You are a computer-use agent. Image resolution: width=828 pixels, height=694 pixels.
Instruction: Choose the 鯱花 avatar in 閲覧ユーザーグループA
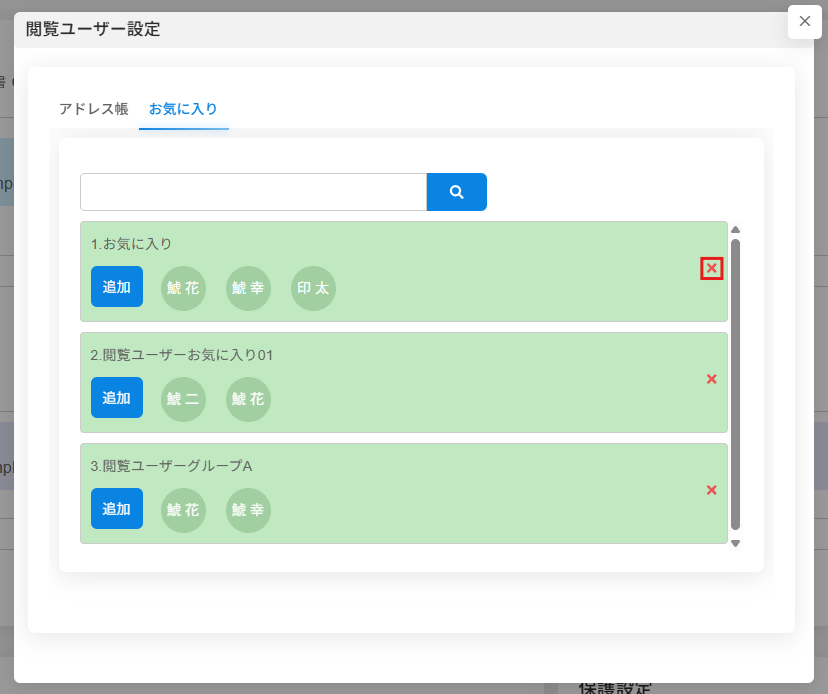pyautogui.click(x=183, y=510)
